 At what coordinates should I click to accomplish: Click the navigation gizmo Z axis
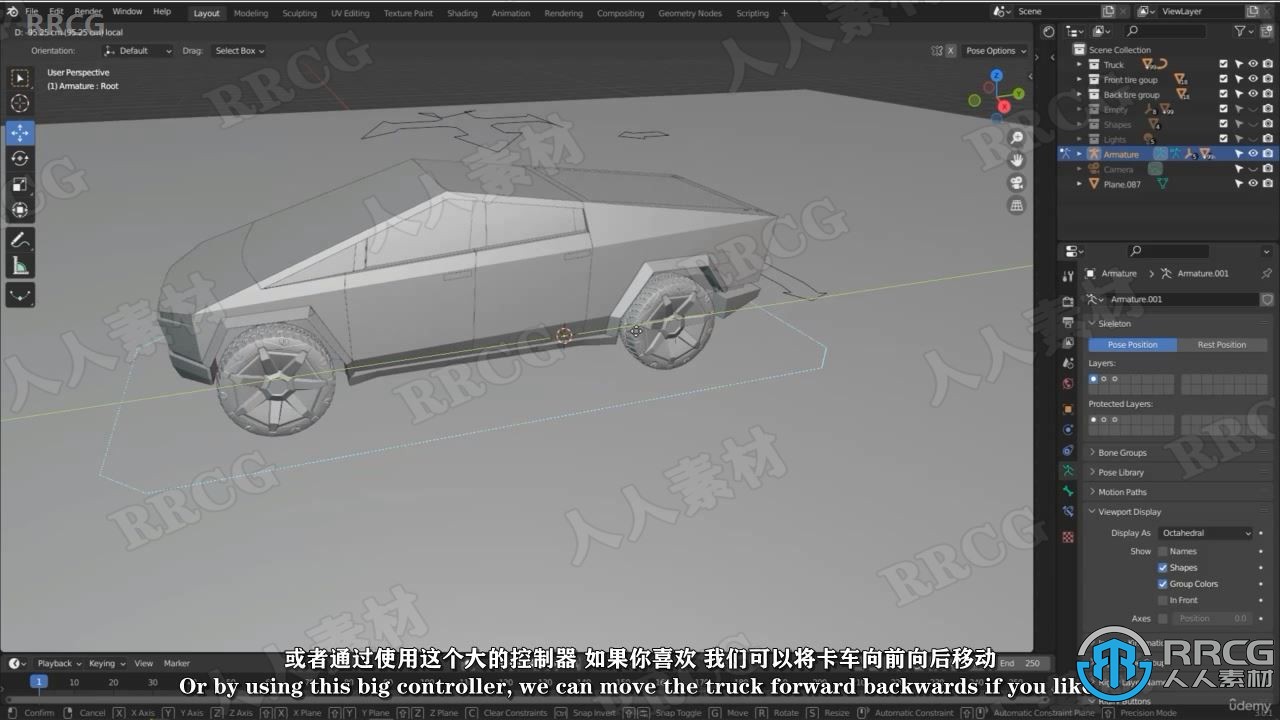coord(996,75)
